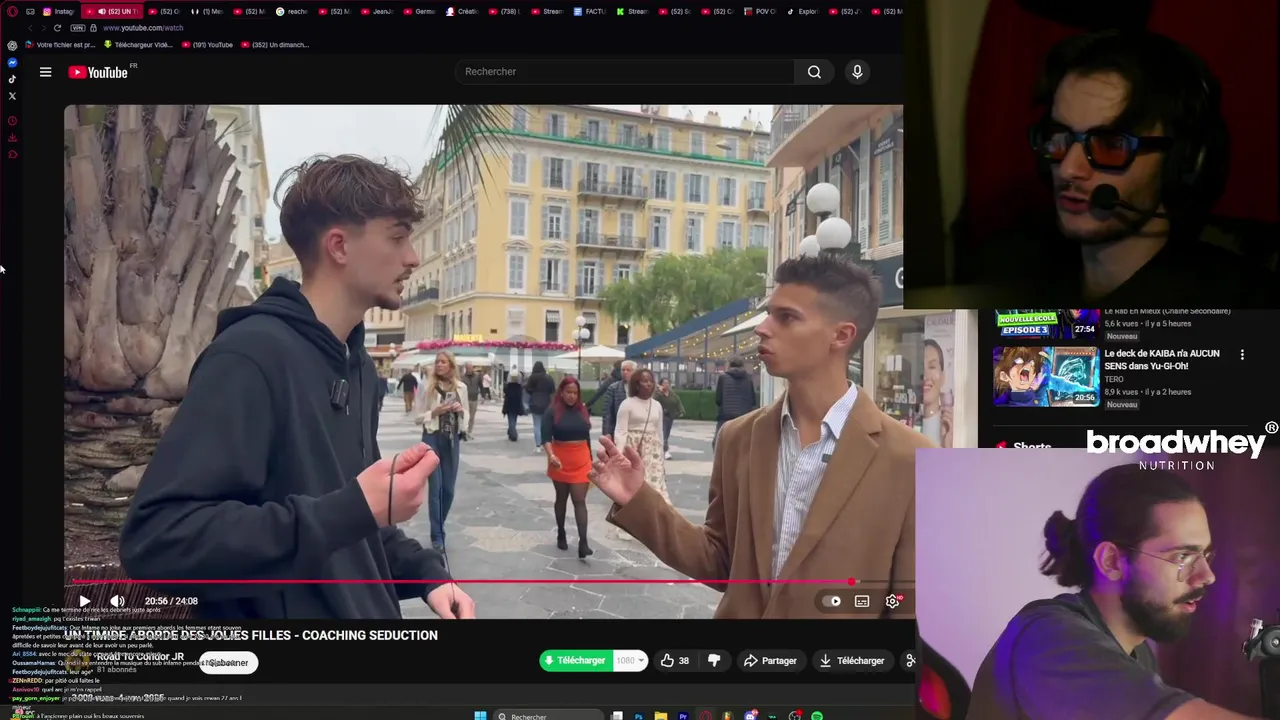Open 'Téléchargeur Vidé...' bookmark
1280x720 pixels.
(138, 45)
